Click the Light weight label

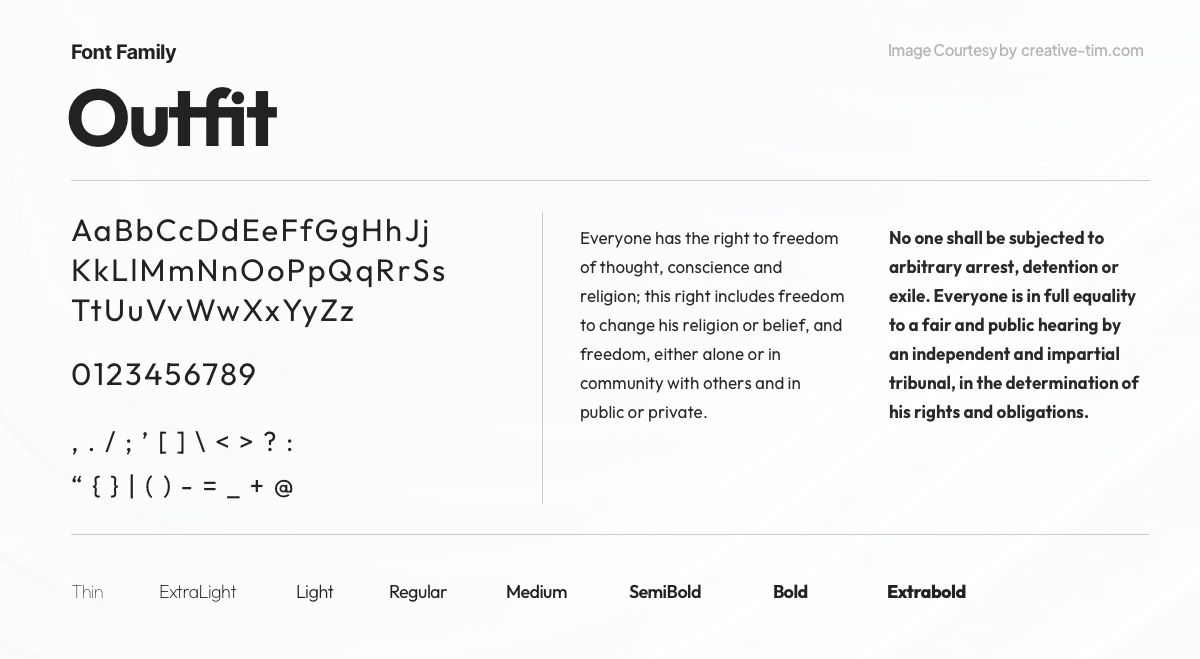314,592
